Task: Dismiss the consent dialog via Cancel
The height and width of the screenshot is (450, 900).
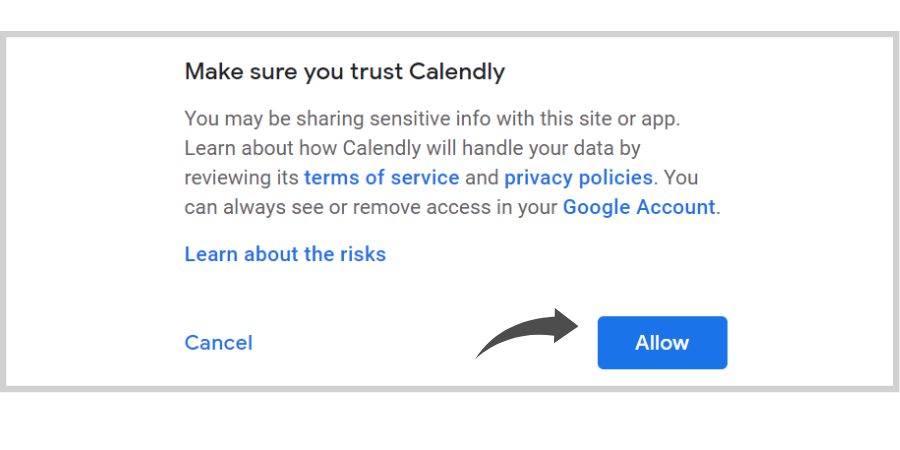Action: point(218,343)
